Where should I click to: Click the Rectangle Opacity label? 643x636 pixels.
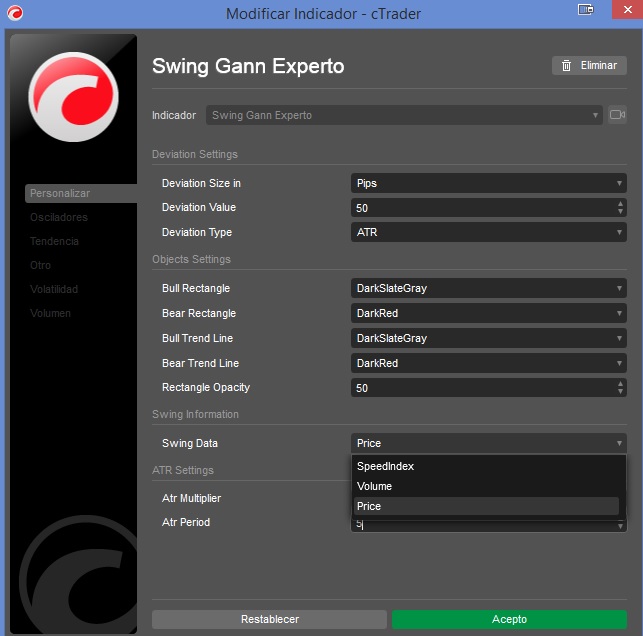click(x=206, y=388)
